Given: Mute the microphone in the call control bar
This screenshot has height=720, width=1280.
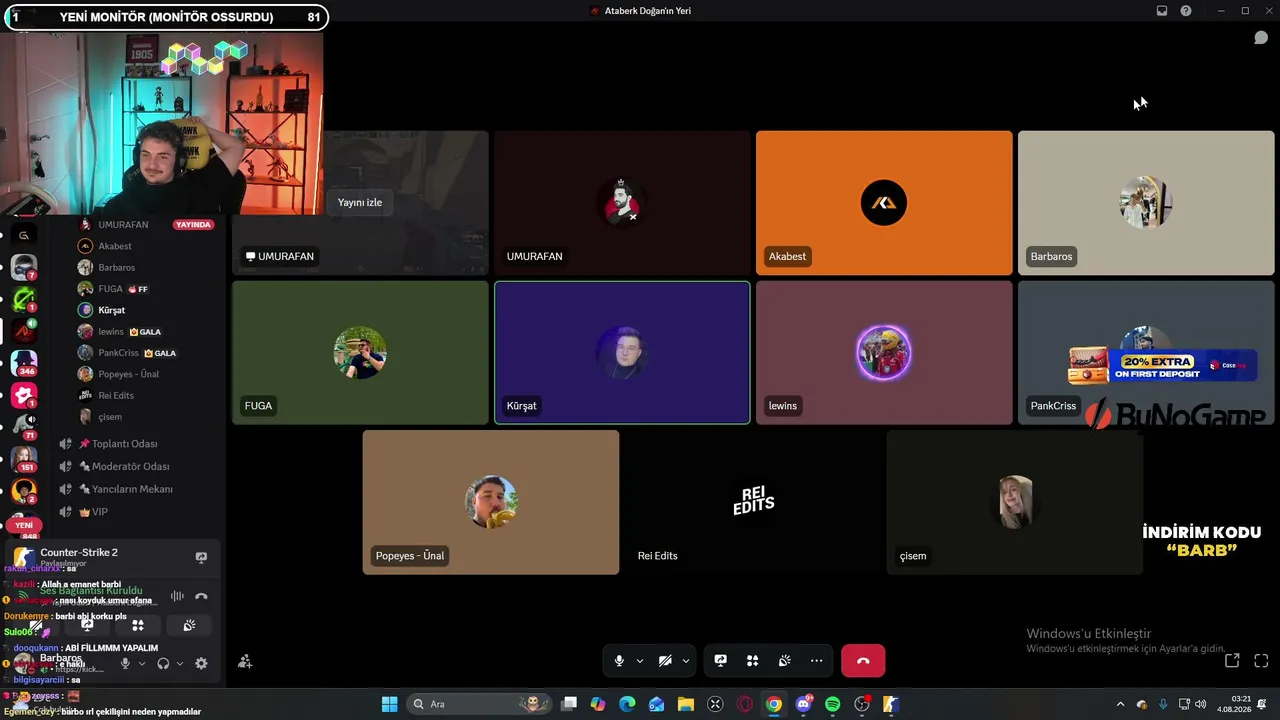Looking at the screenshot, I should pos(619,661).
